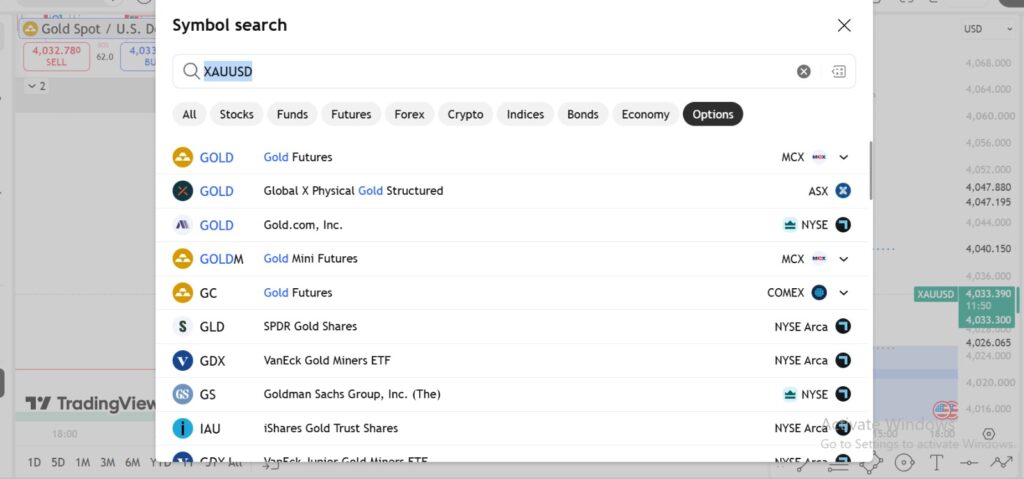Select the text tool T icon
The height and width of the screenshot is (479, 1024).
936,463
